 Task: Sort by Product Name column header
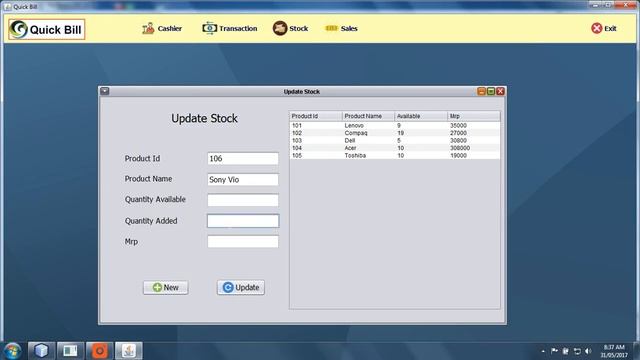click(x=368, y=116)
